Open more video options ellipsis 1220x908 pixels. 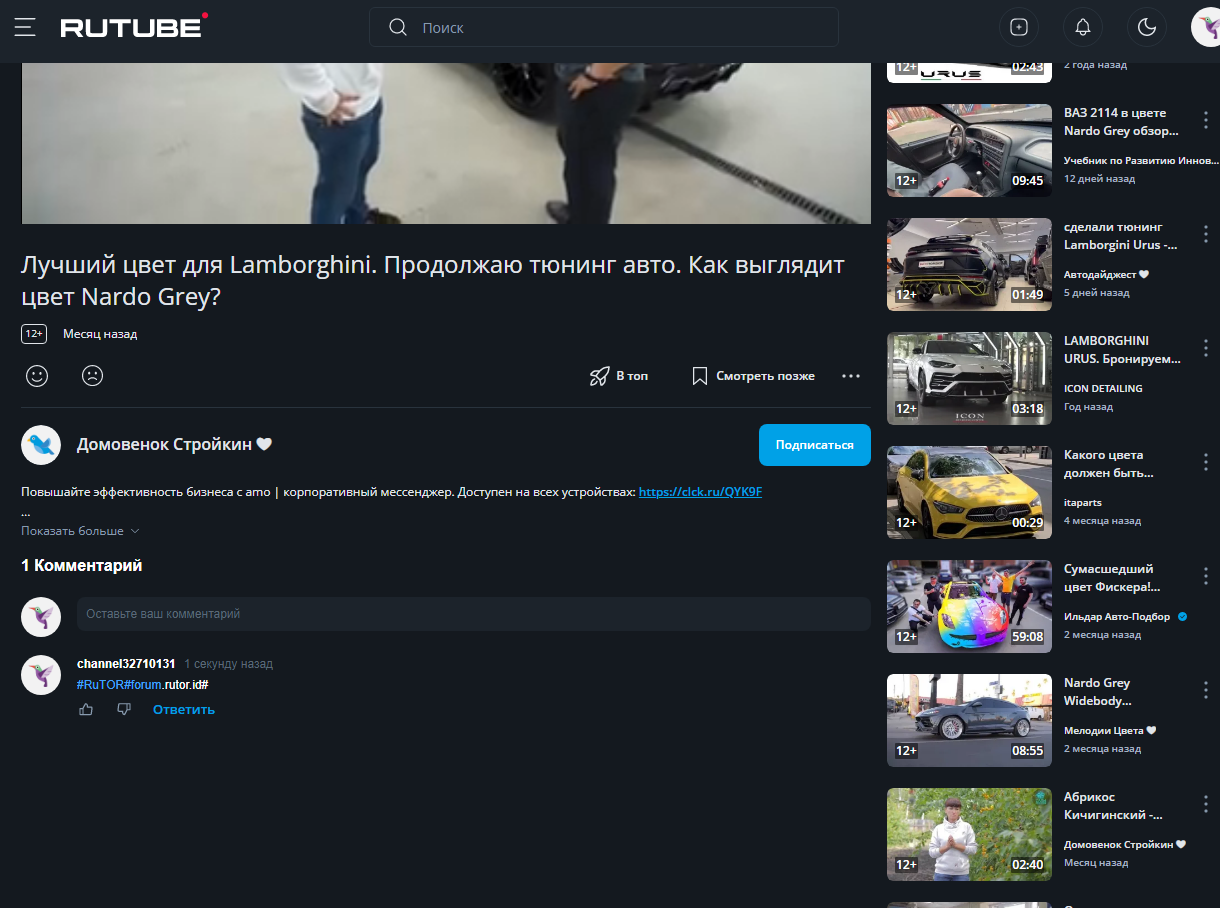pos(851,376)
